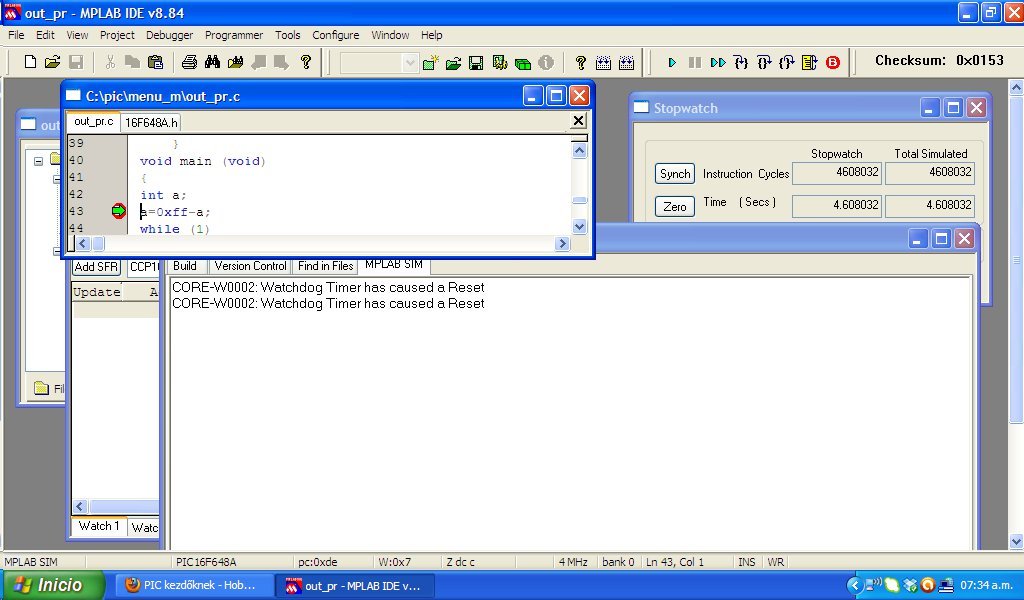Click the Find in Files icon
This screenshot has width=1024, height=600.
(x=235, y=62)
